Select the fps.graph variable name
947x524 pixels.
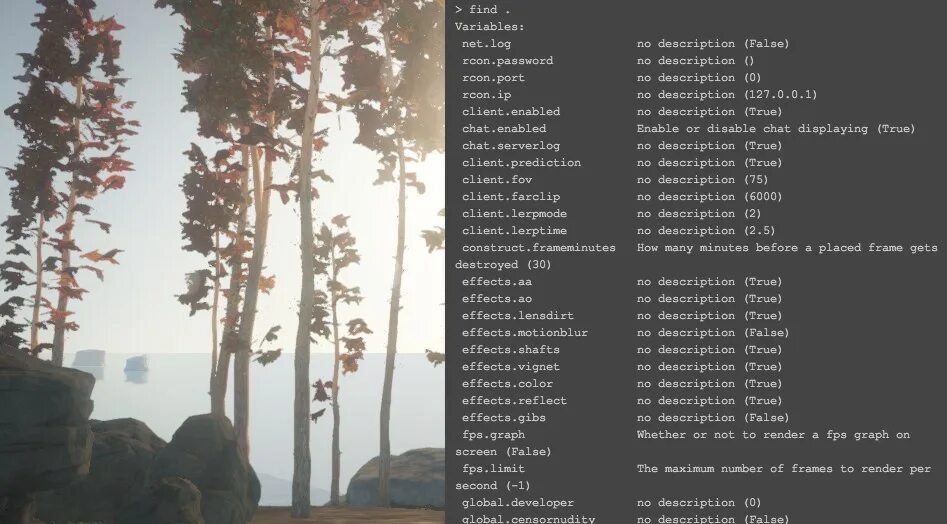(x=493, y=435)
